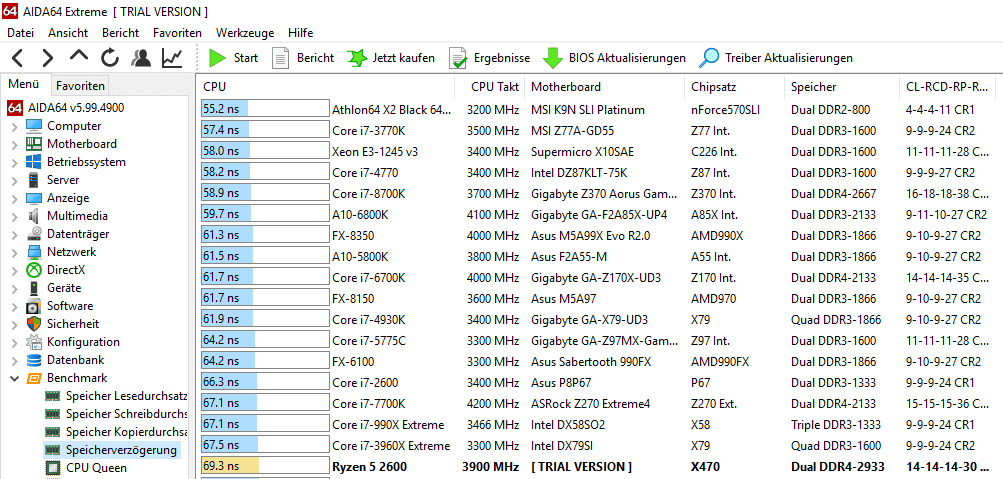Viewport: 1003px width, 479px height.
Task: Select the Ryzen 5 2600 result row
Action: 599,466
